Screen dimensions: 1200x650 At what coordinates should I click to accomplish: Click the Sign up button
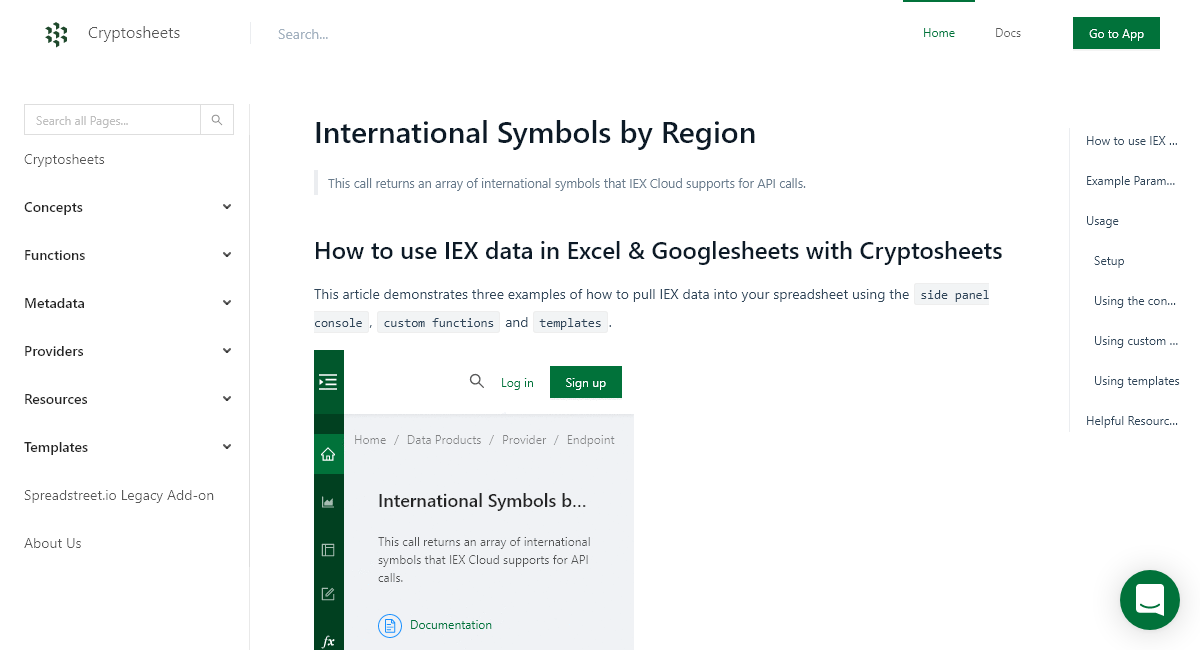(585, 382)
